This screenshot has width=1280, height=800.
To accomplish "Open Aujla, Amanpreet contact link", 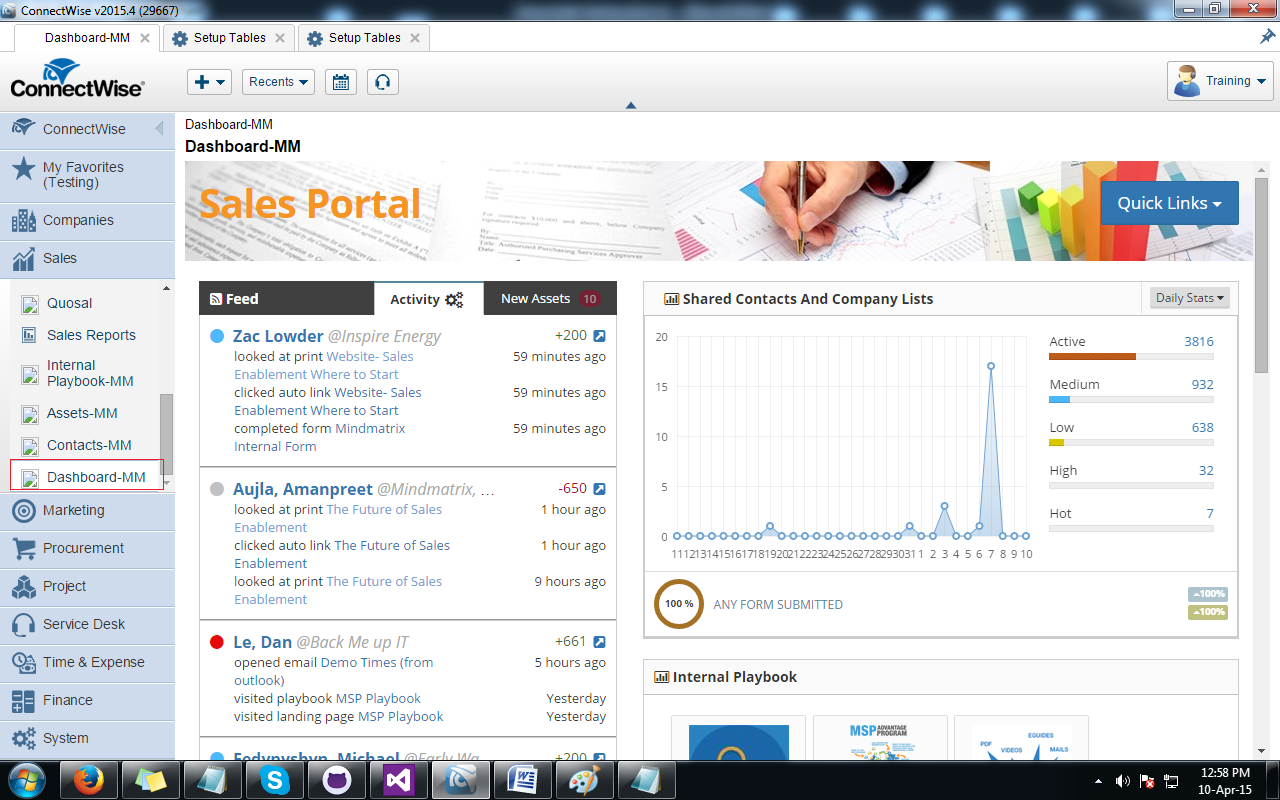I will [x=302, y=489].
